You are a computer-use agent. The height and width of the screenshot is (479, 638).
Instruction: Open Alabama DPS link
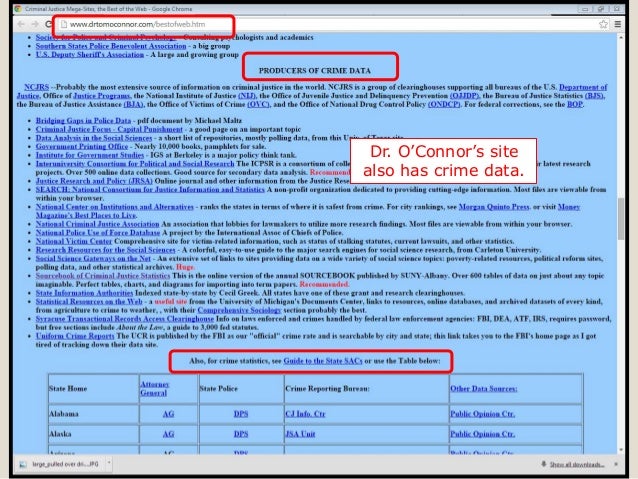pyautogui.click(x=241, y=414)
